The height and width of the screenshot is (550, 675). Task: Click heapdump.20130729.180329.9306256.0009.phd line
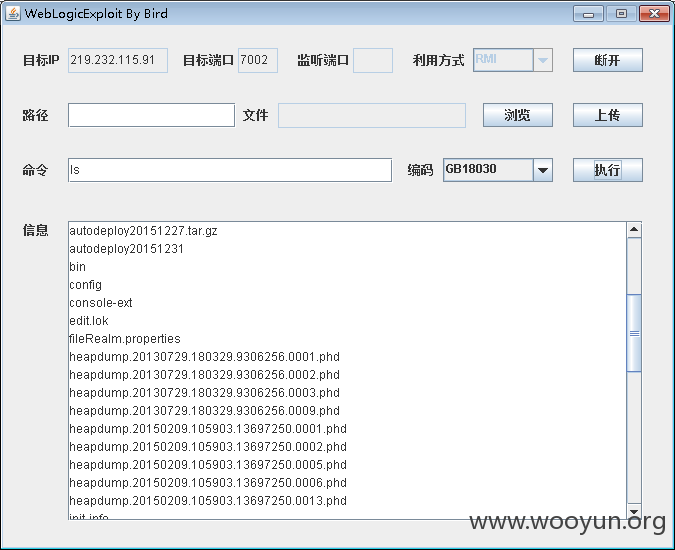204,411
